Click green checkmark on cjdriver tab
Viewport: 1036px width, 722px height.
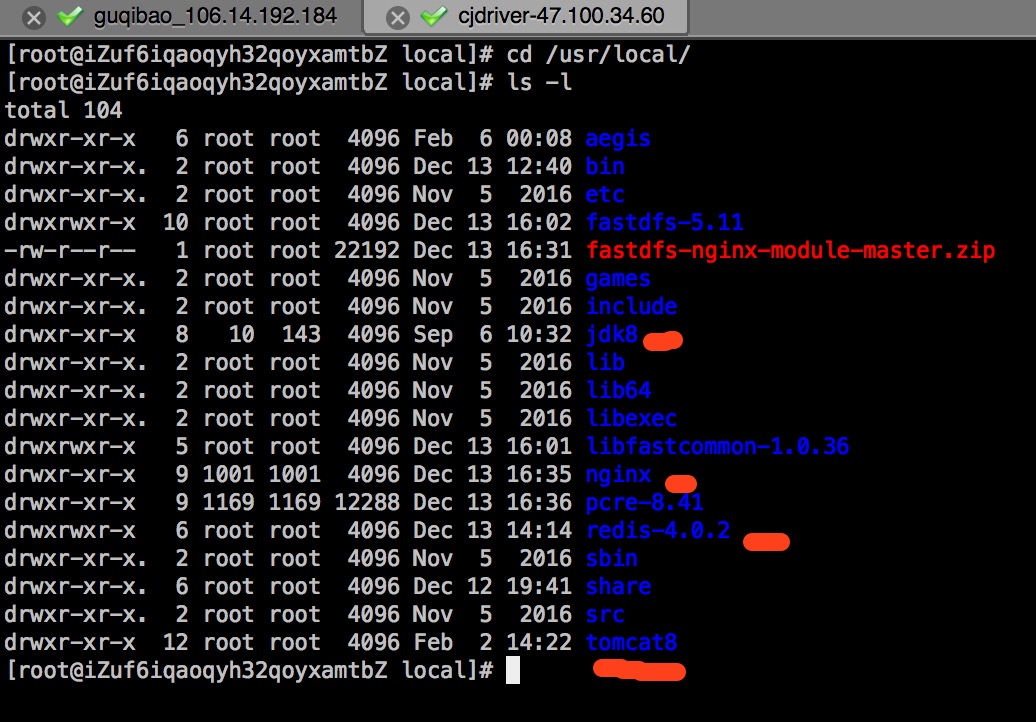(433, 16)
